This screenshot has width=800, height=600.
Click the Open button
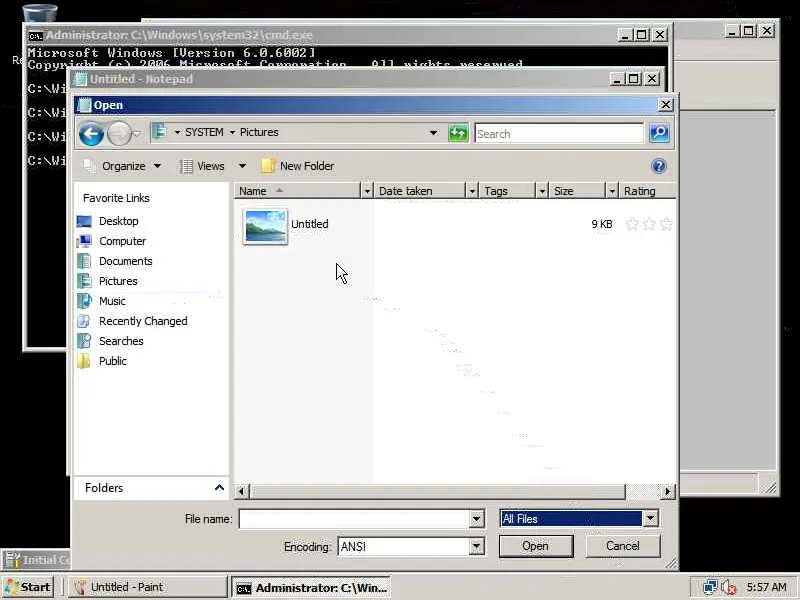tap(536, 546)
